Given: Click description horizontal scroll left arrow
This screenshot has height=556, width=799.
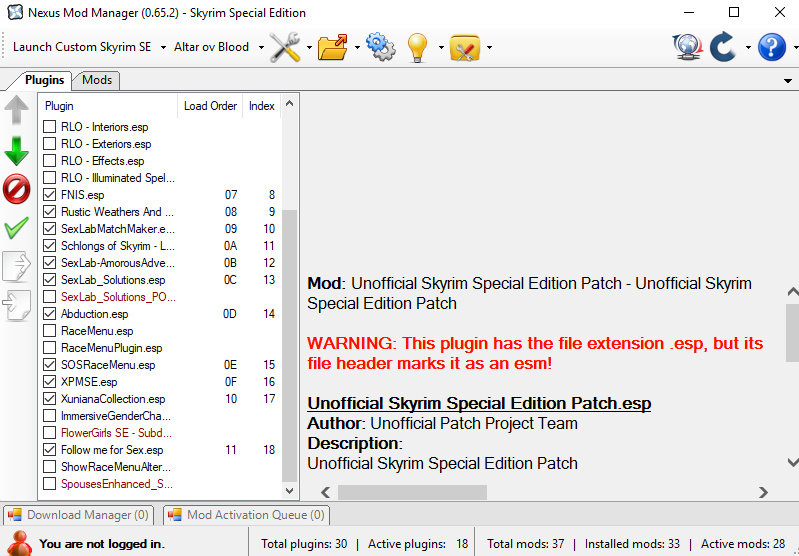Looking at the screenshot, I should point(326,492).
